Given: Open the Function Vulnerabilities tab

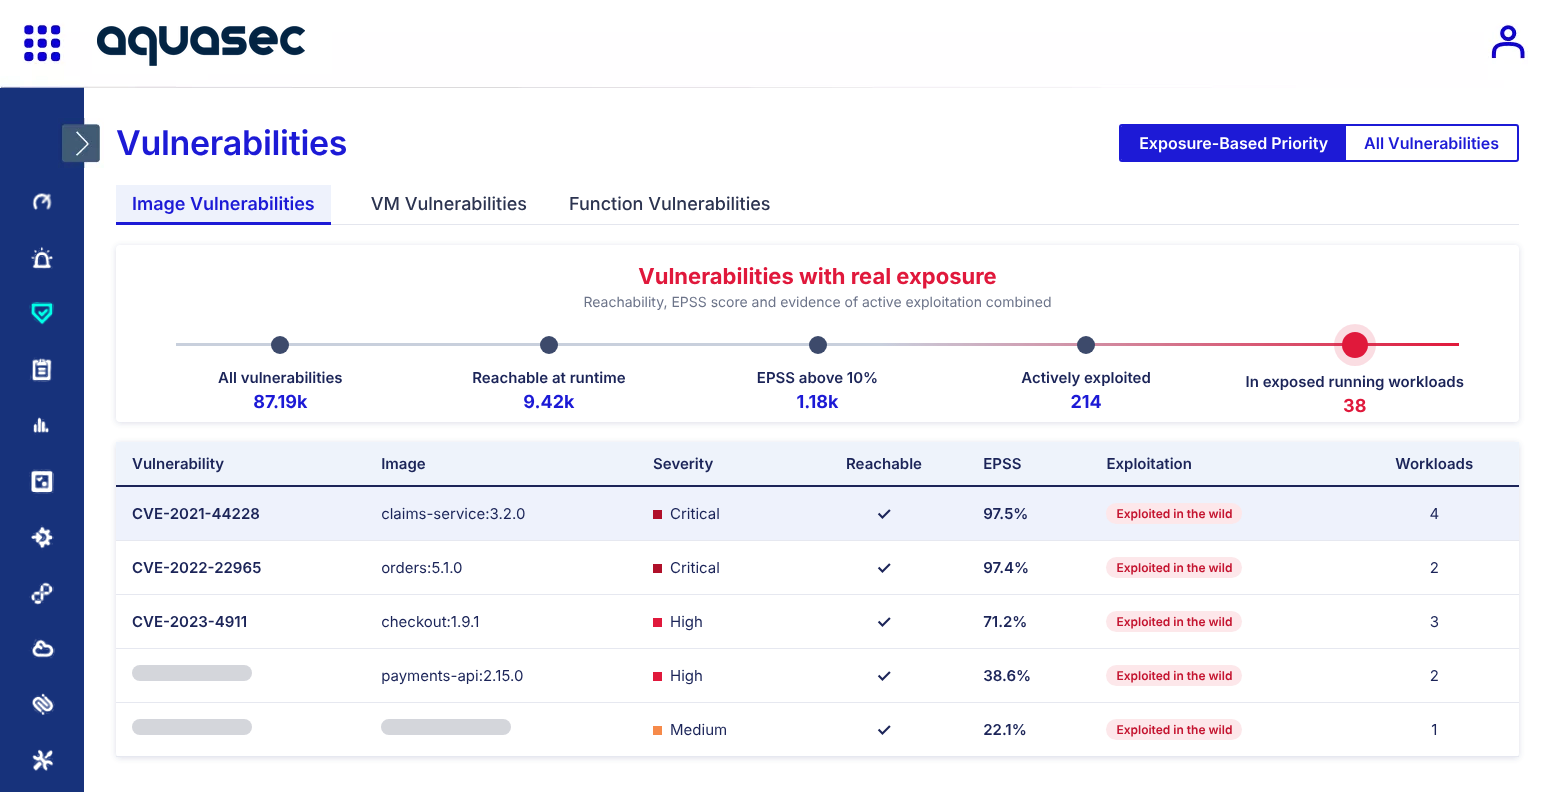Looking at the screenshot, I should pos(670,204).
